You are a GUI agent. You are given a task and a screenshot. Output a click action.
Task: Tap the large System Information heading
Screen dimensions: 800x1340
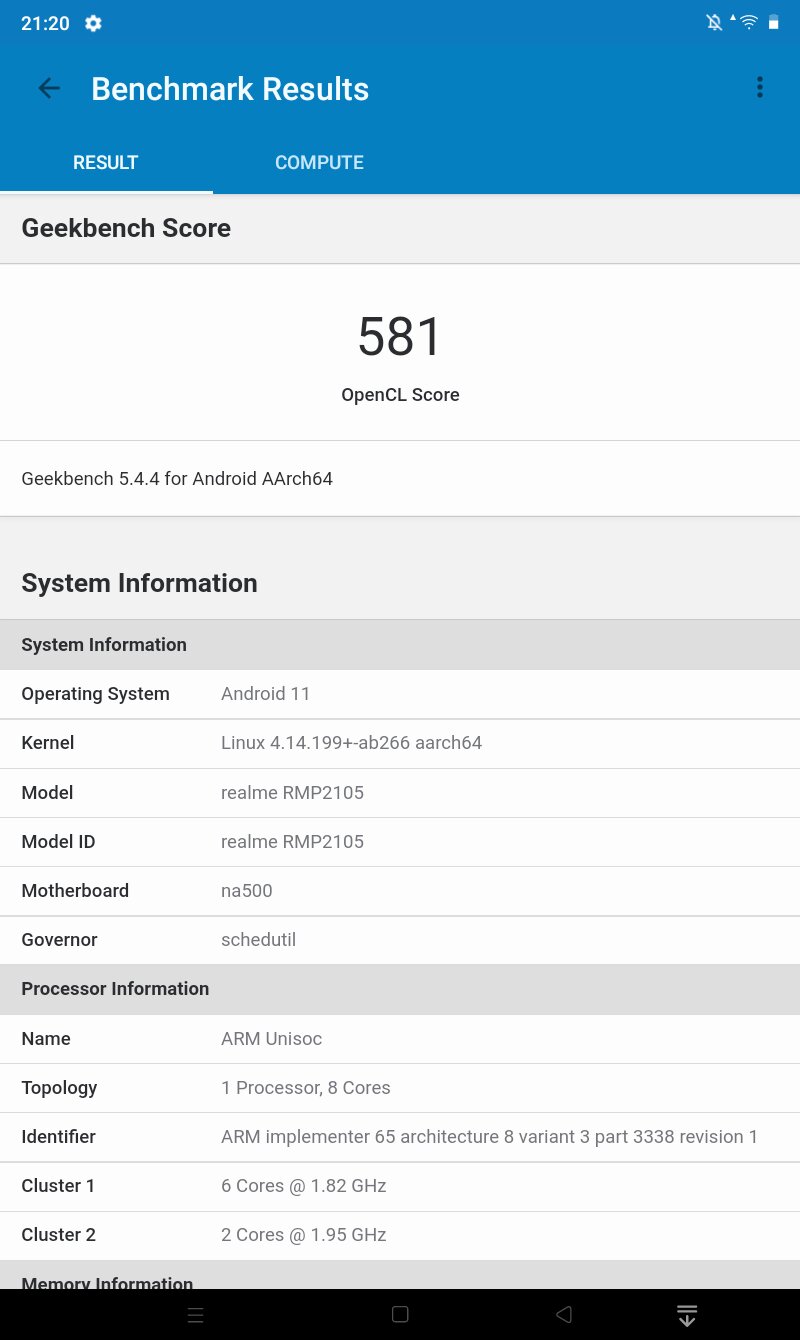point(139,583)
